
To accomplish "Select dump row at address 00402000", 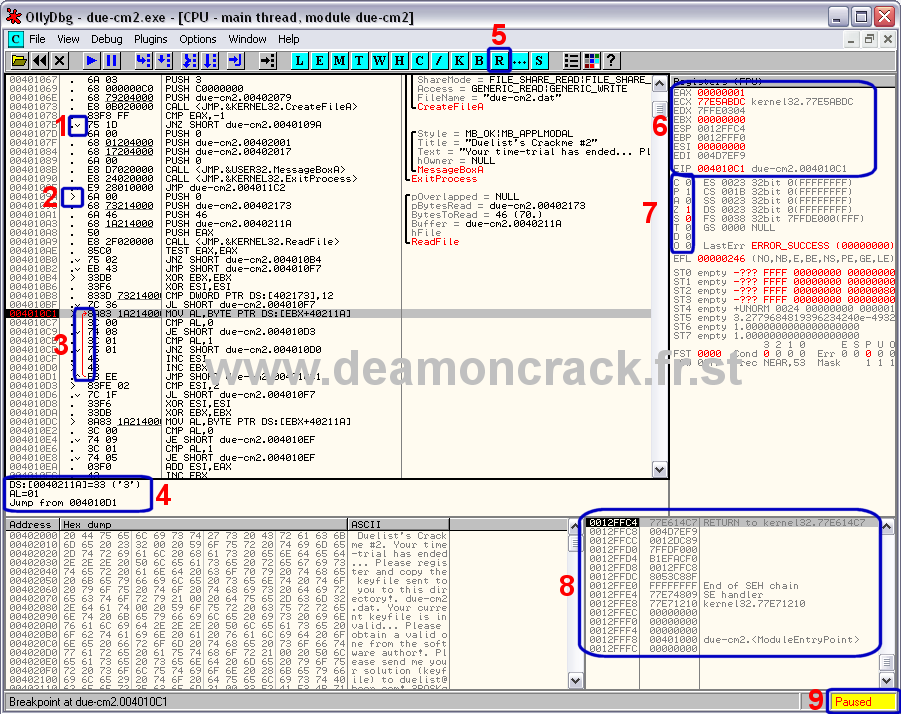I will click(x=228, y=536).
